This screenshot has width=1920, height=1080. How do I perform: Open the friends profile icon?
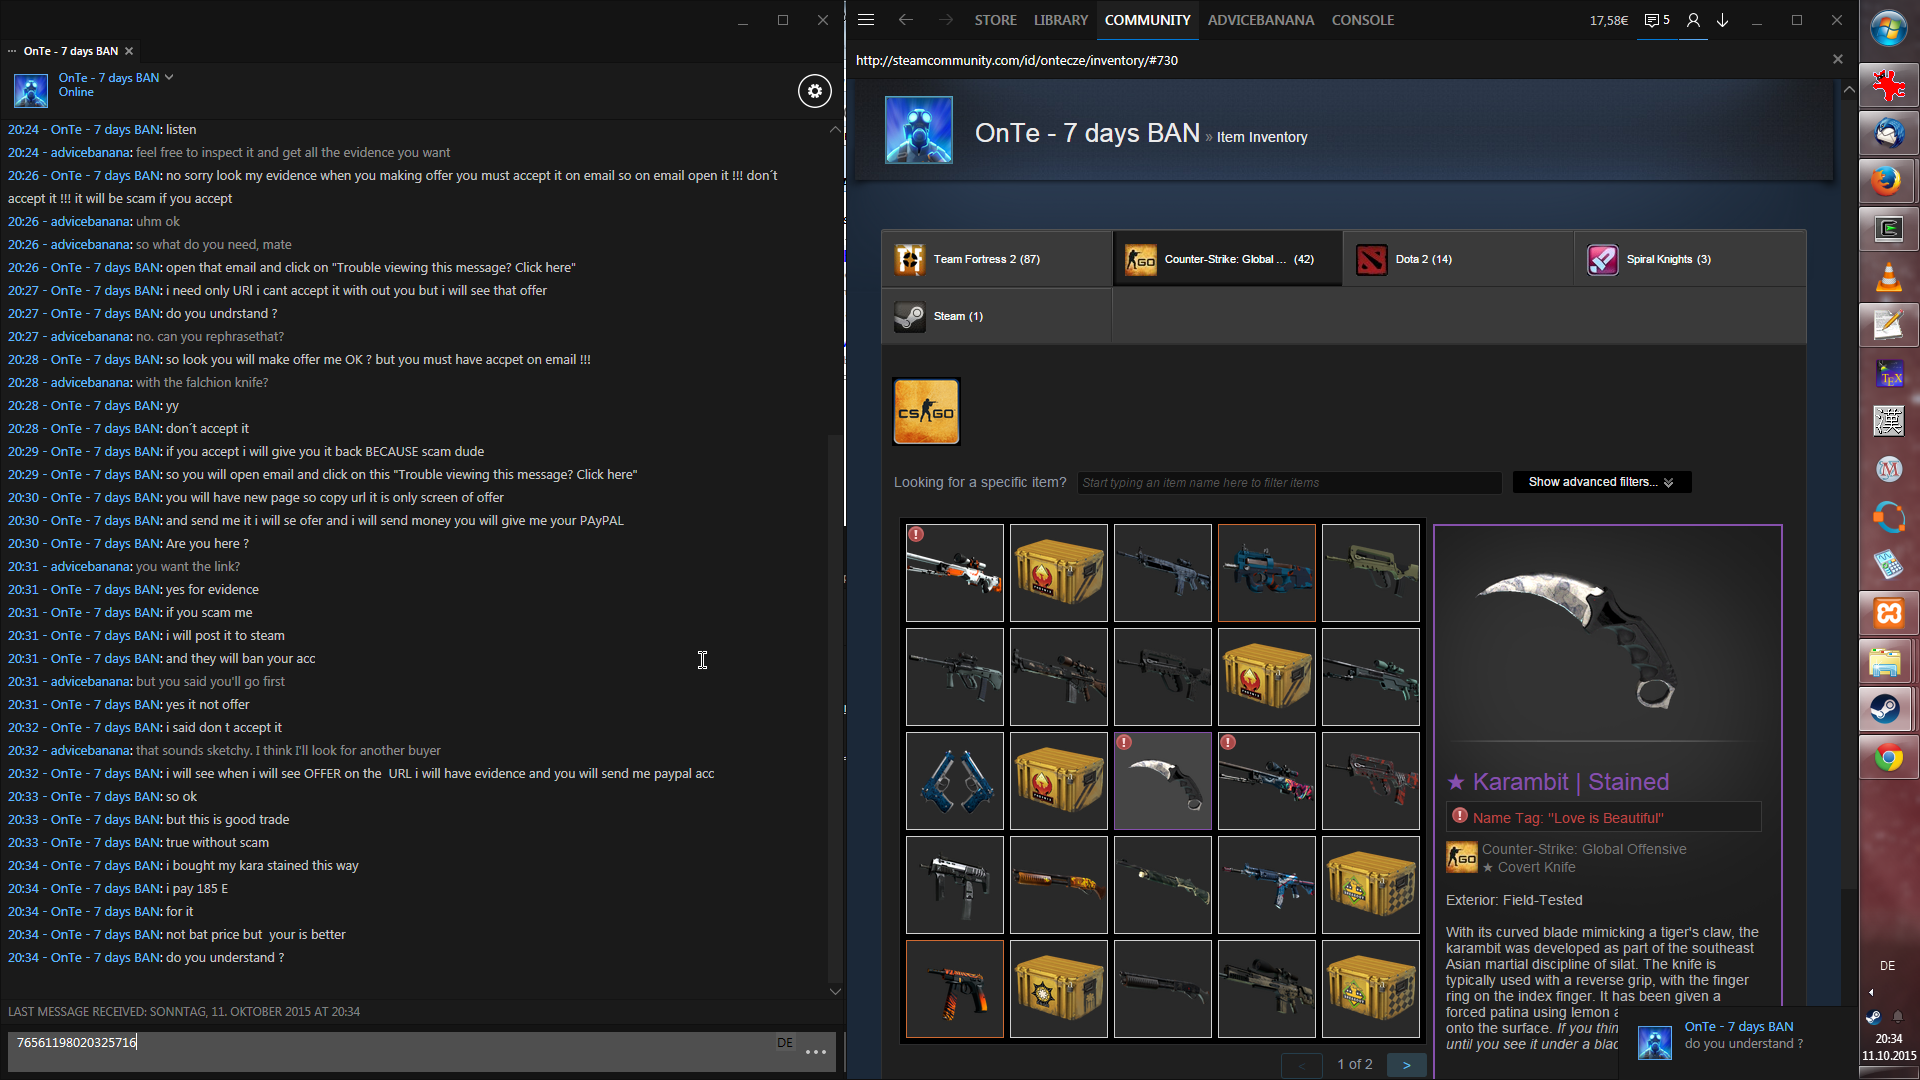1693,20
